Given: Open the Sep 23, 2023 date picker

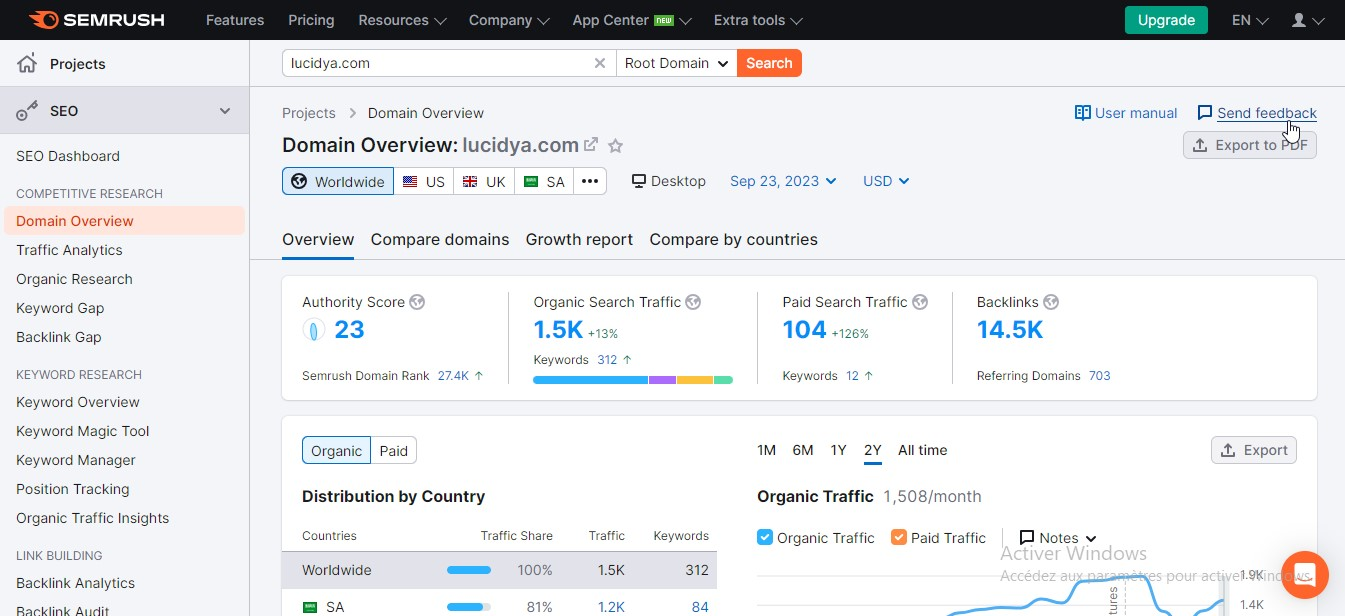Looking at the screenshot, I should click(x=784, y=181).
